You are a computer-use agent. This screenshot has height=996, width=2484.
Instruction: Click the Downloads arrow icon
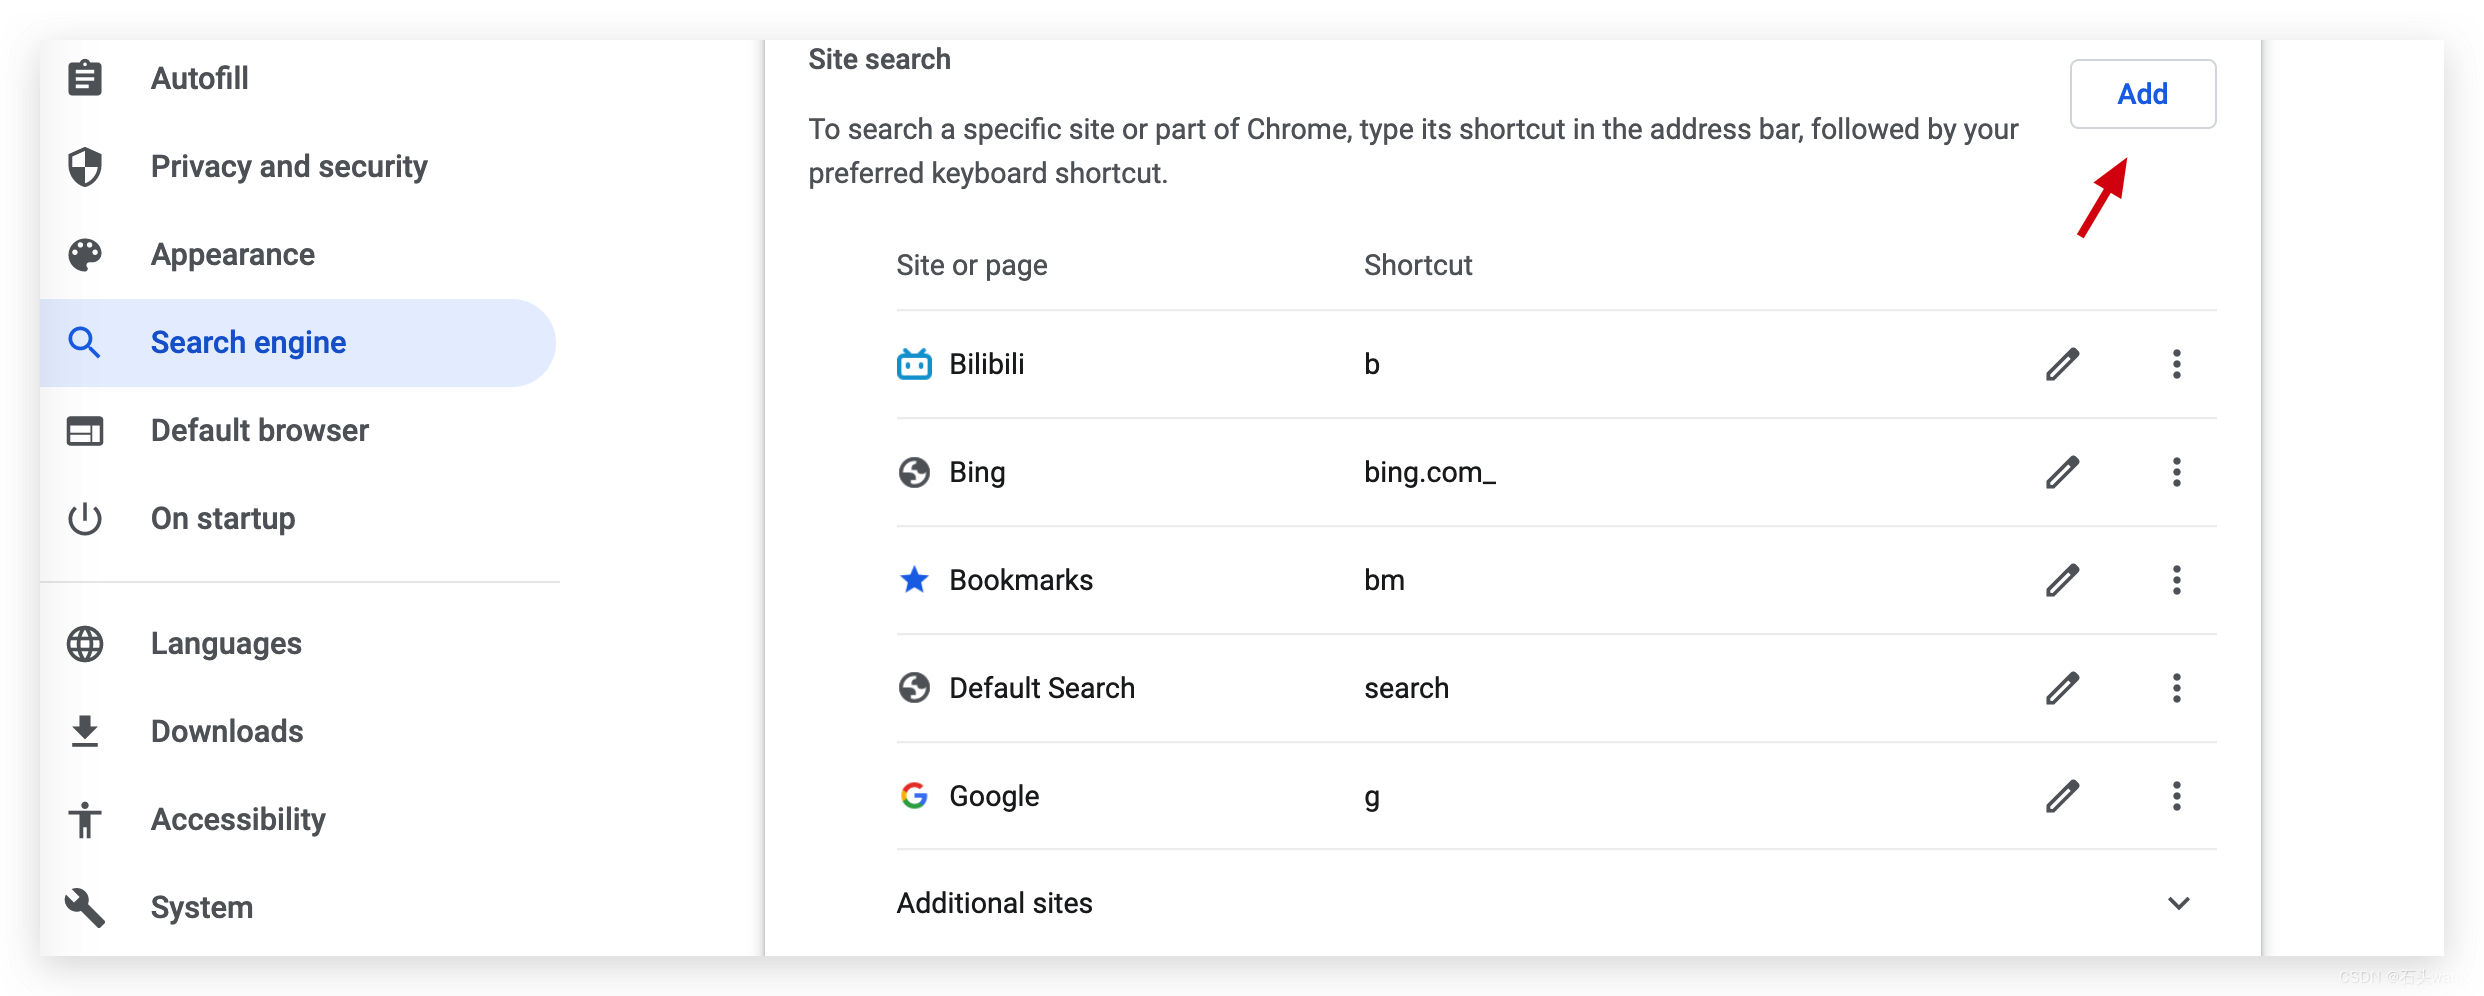click(85, 731)
